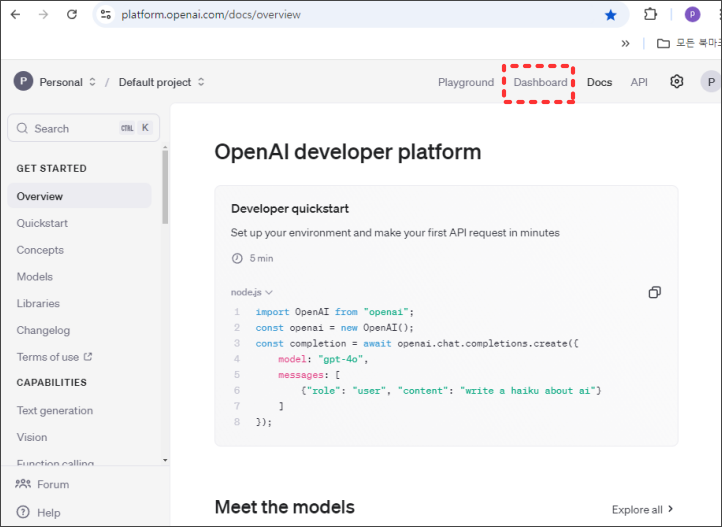The image size is (722, 527).
Task: Open the Help link
Action: (x=48, y=513)
